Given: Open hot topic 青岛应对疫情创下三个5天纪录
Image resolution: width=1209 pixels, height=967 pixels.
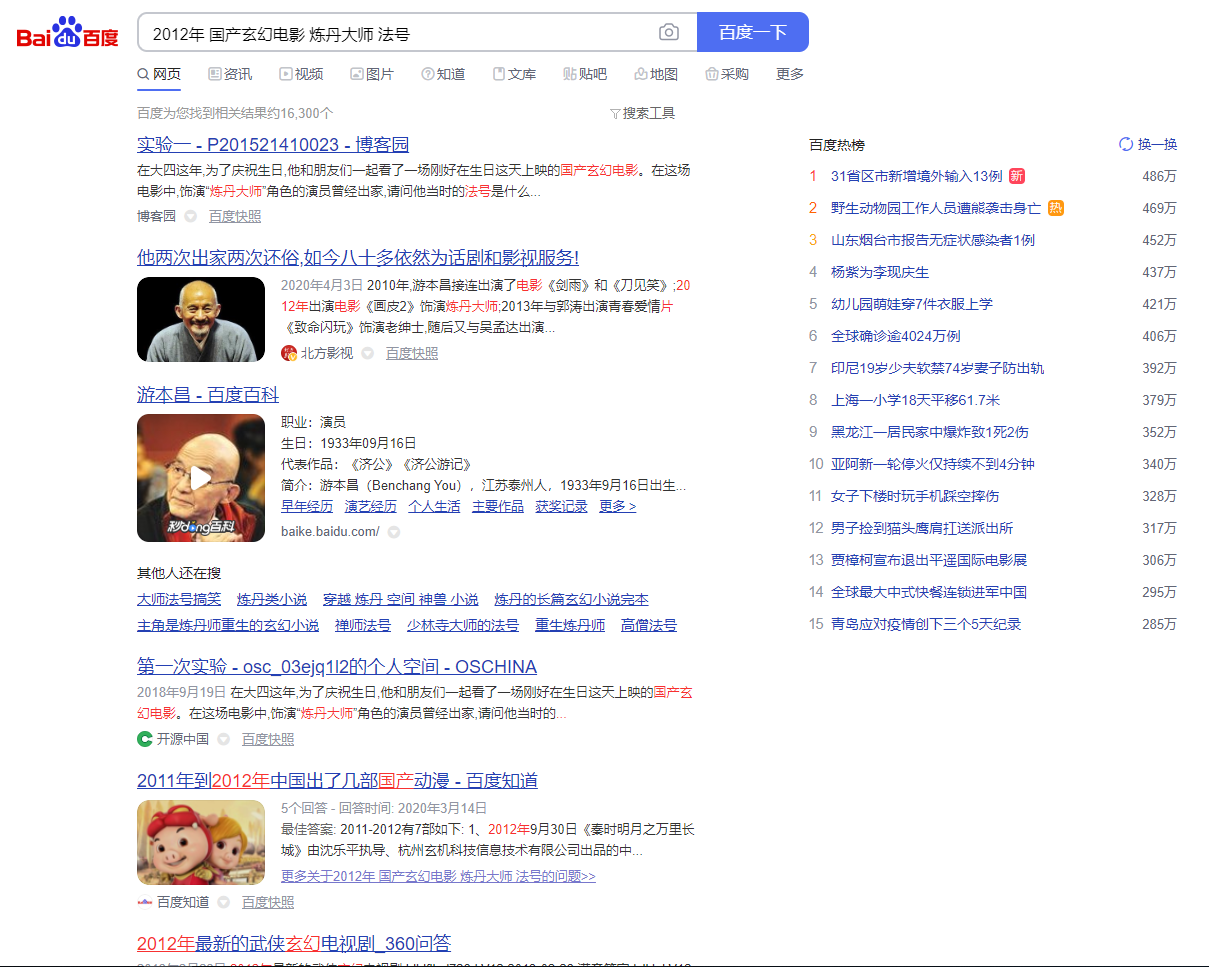Looking at the screenshot, I should (926, 624).
